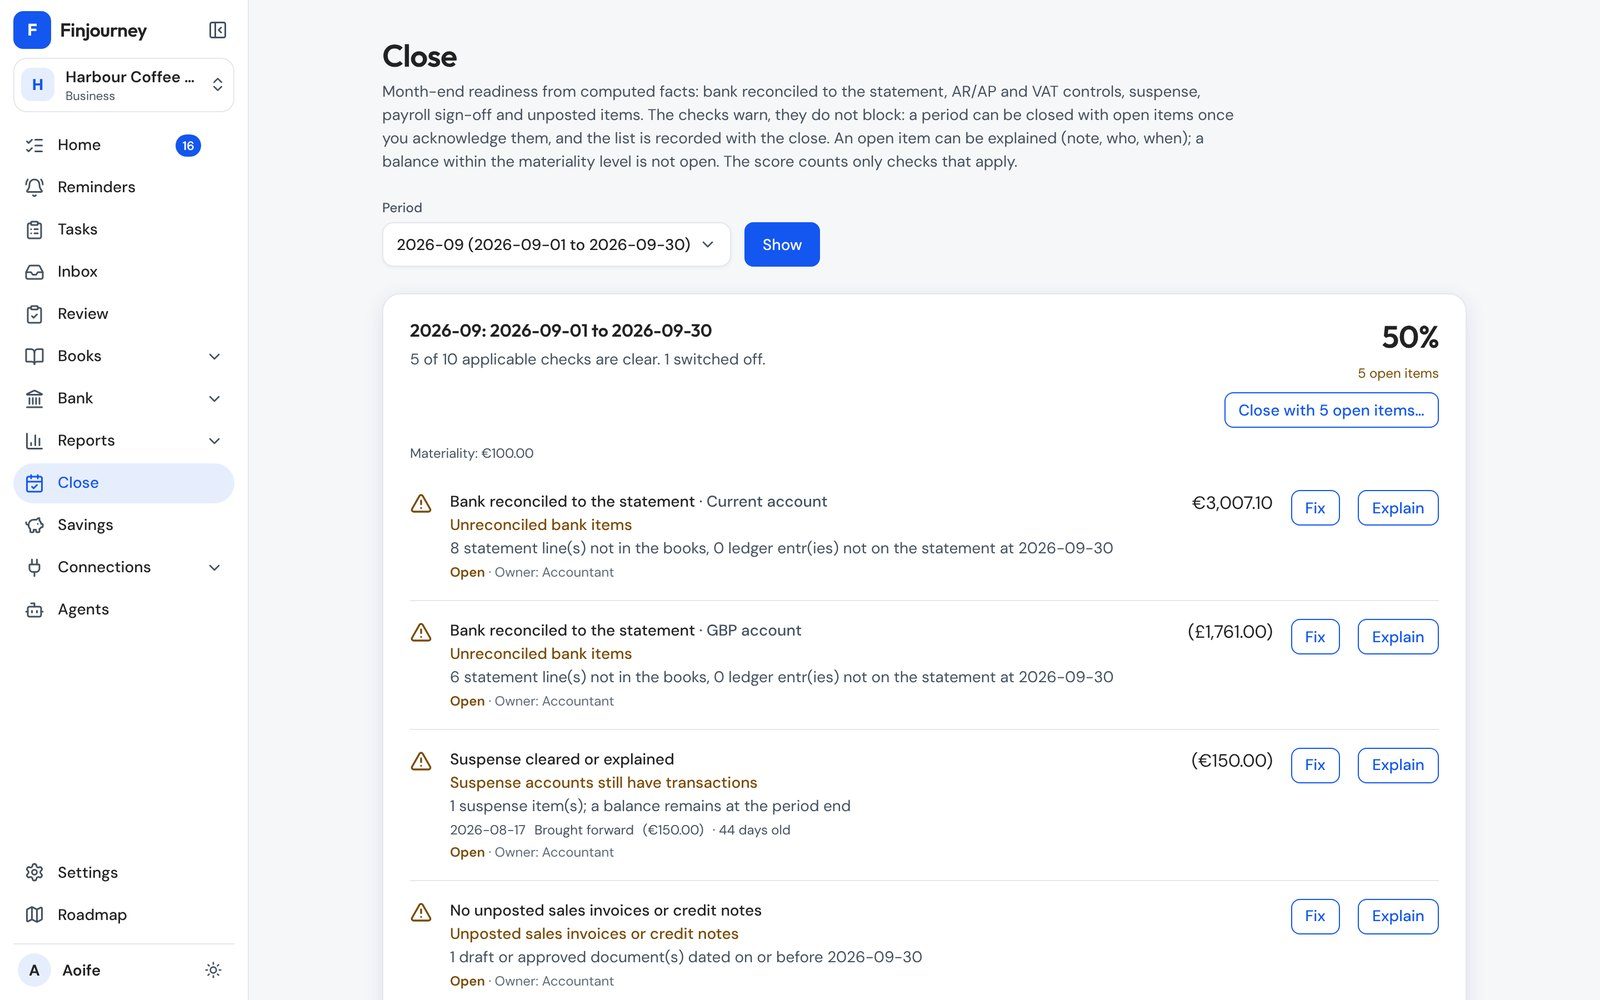Click the blue Show button
Viewport: 1600px width, 1000px height.
click(782, 244)
